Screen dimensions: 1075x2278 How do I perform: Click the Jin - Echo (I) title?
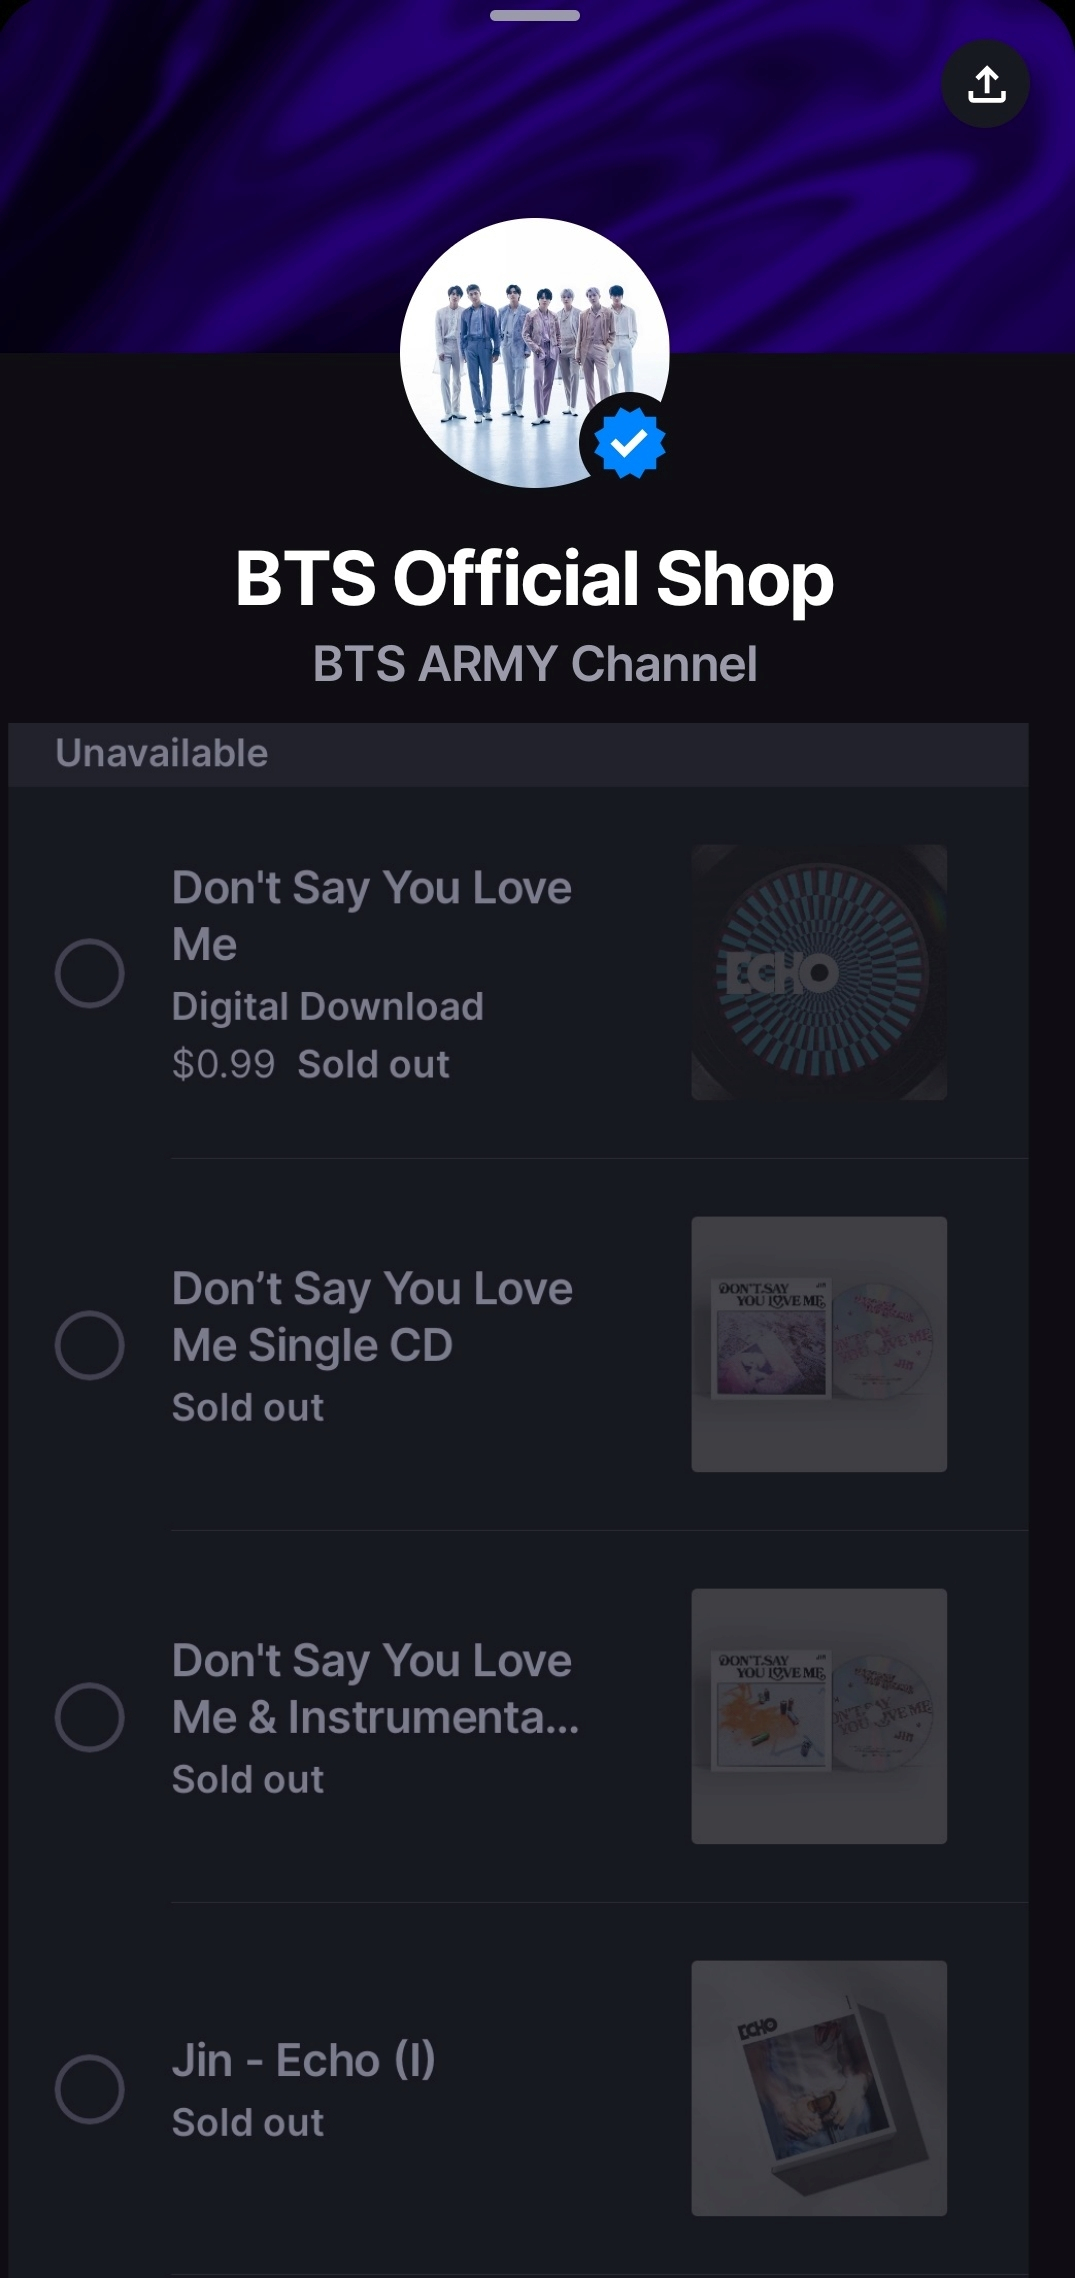click(304, 2061)
